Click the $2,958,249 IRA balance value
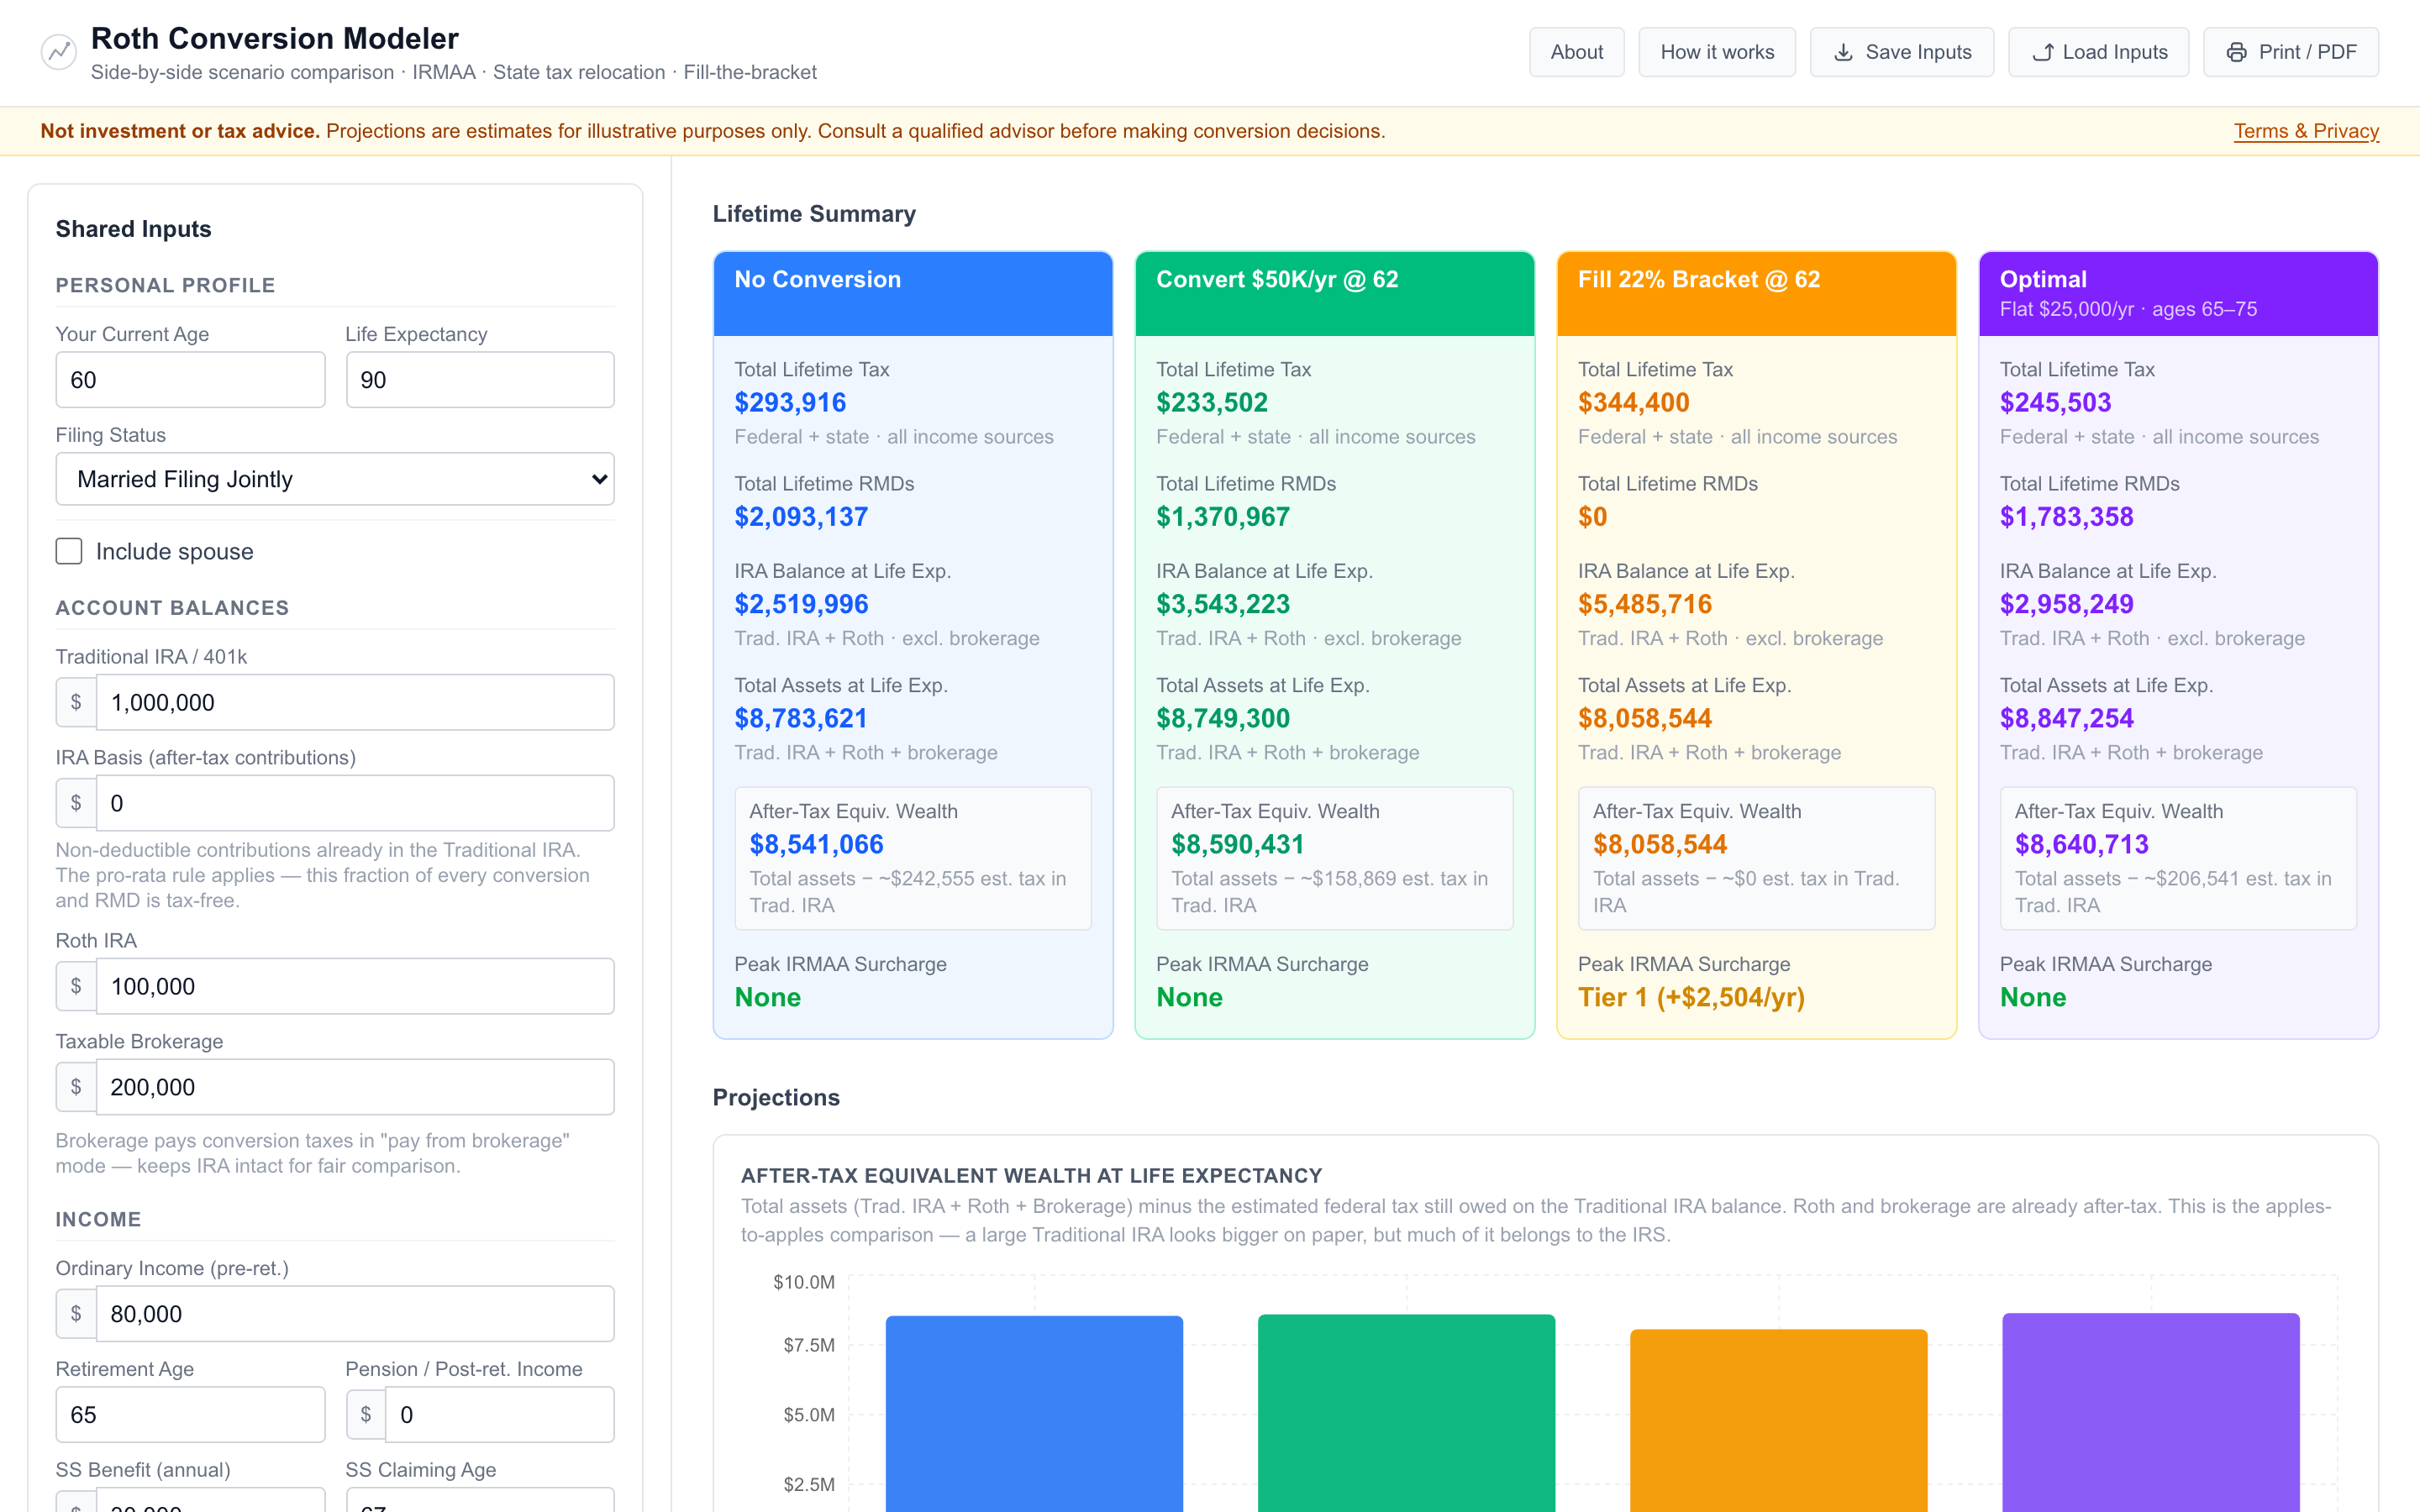Screen dimensions: 2420x1512 [2067, 604]
